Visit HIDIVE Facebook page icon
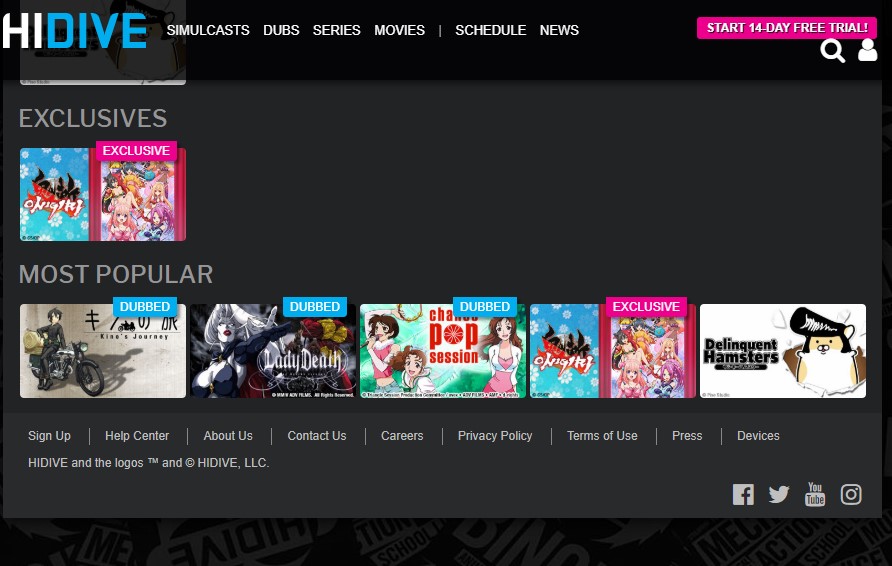The image size is (892, 566). [x=743, y=494]
